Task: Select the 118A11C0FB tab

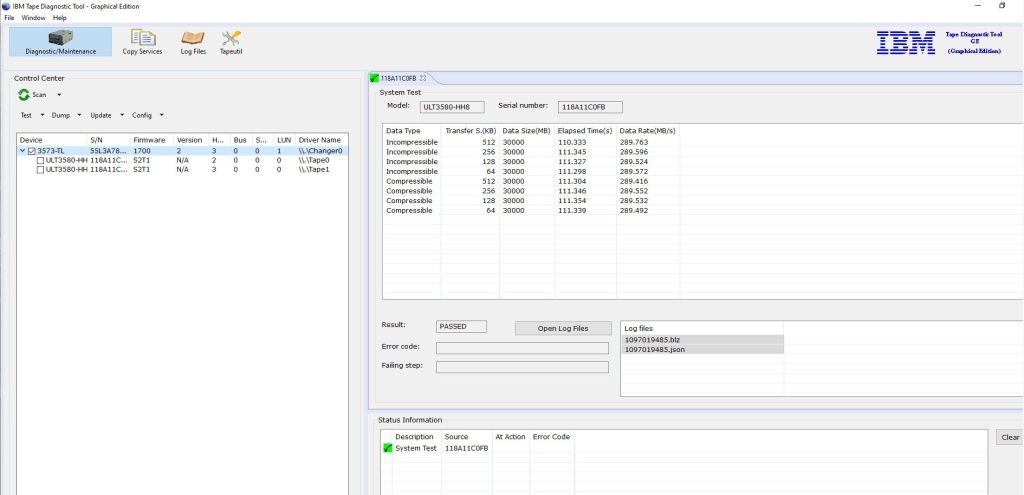Action: click(398, 78)
